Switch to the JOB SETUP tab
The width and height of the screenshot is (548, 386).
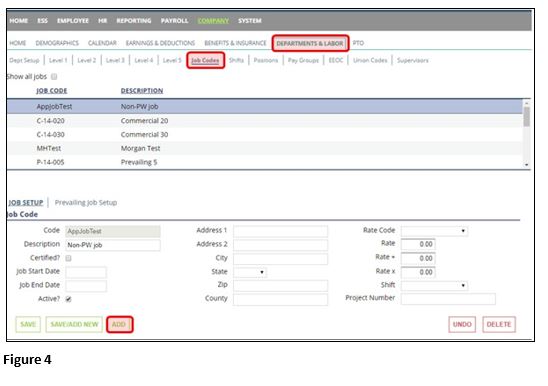tap(26, 202)
